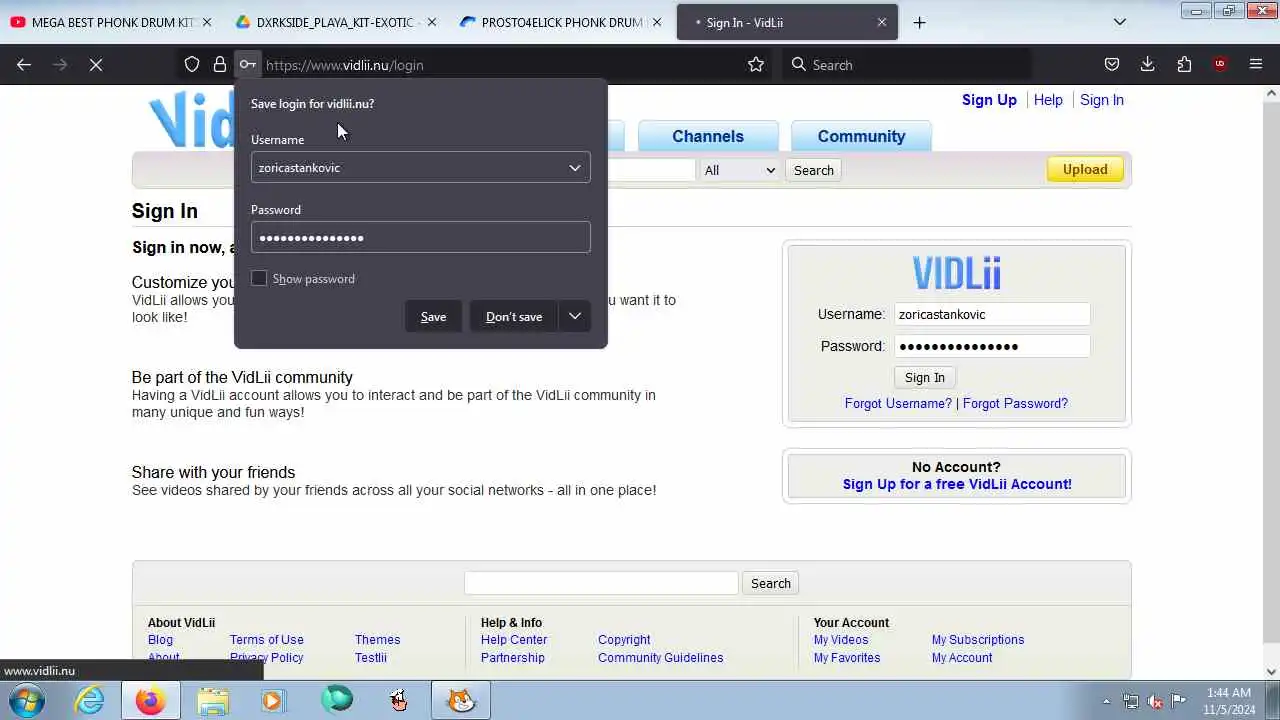The height and width of the screenshot is (720, 1280).
Task: Click the site security padlock icon
Action: (220, 65)
